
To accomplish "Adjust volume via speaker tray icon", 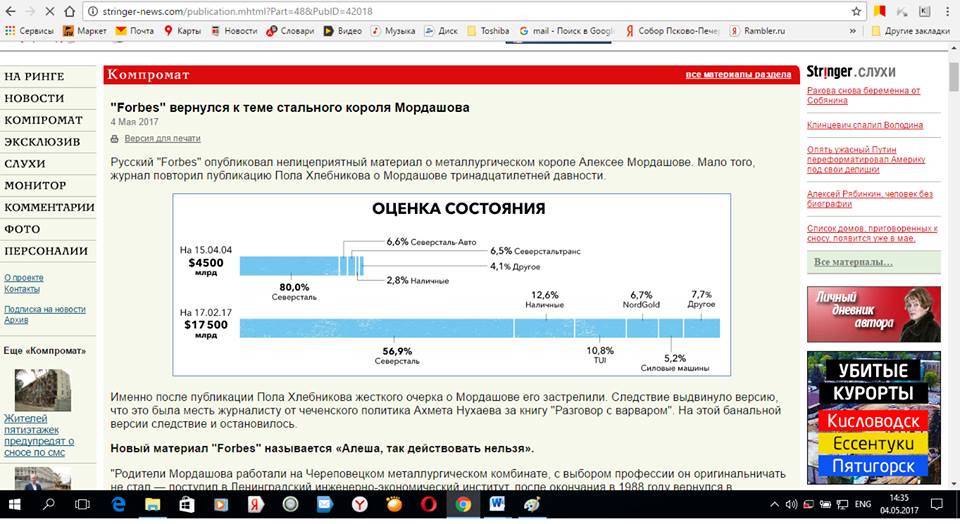I will [x=791, y=504].
